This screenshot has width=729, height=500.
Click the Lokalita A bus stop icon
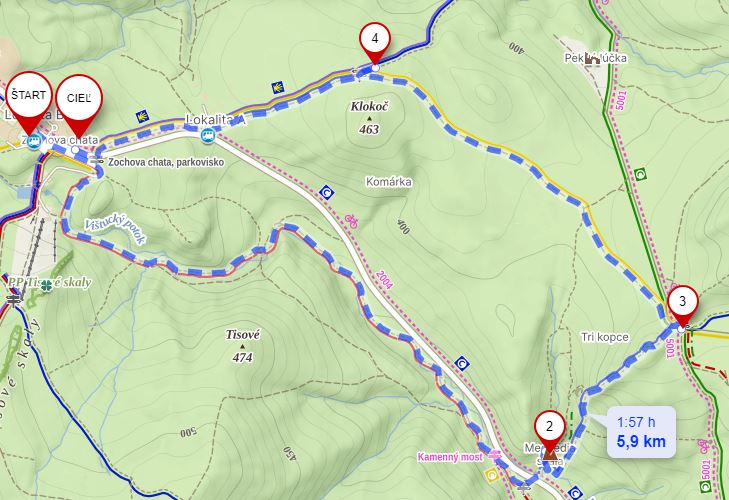click(x=208, y=136)
